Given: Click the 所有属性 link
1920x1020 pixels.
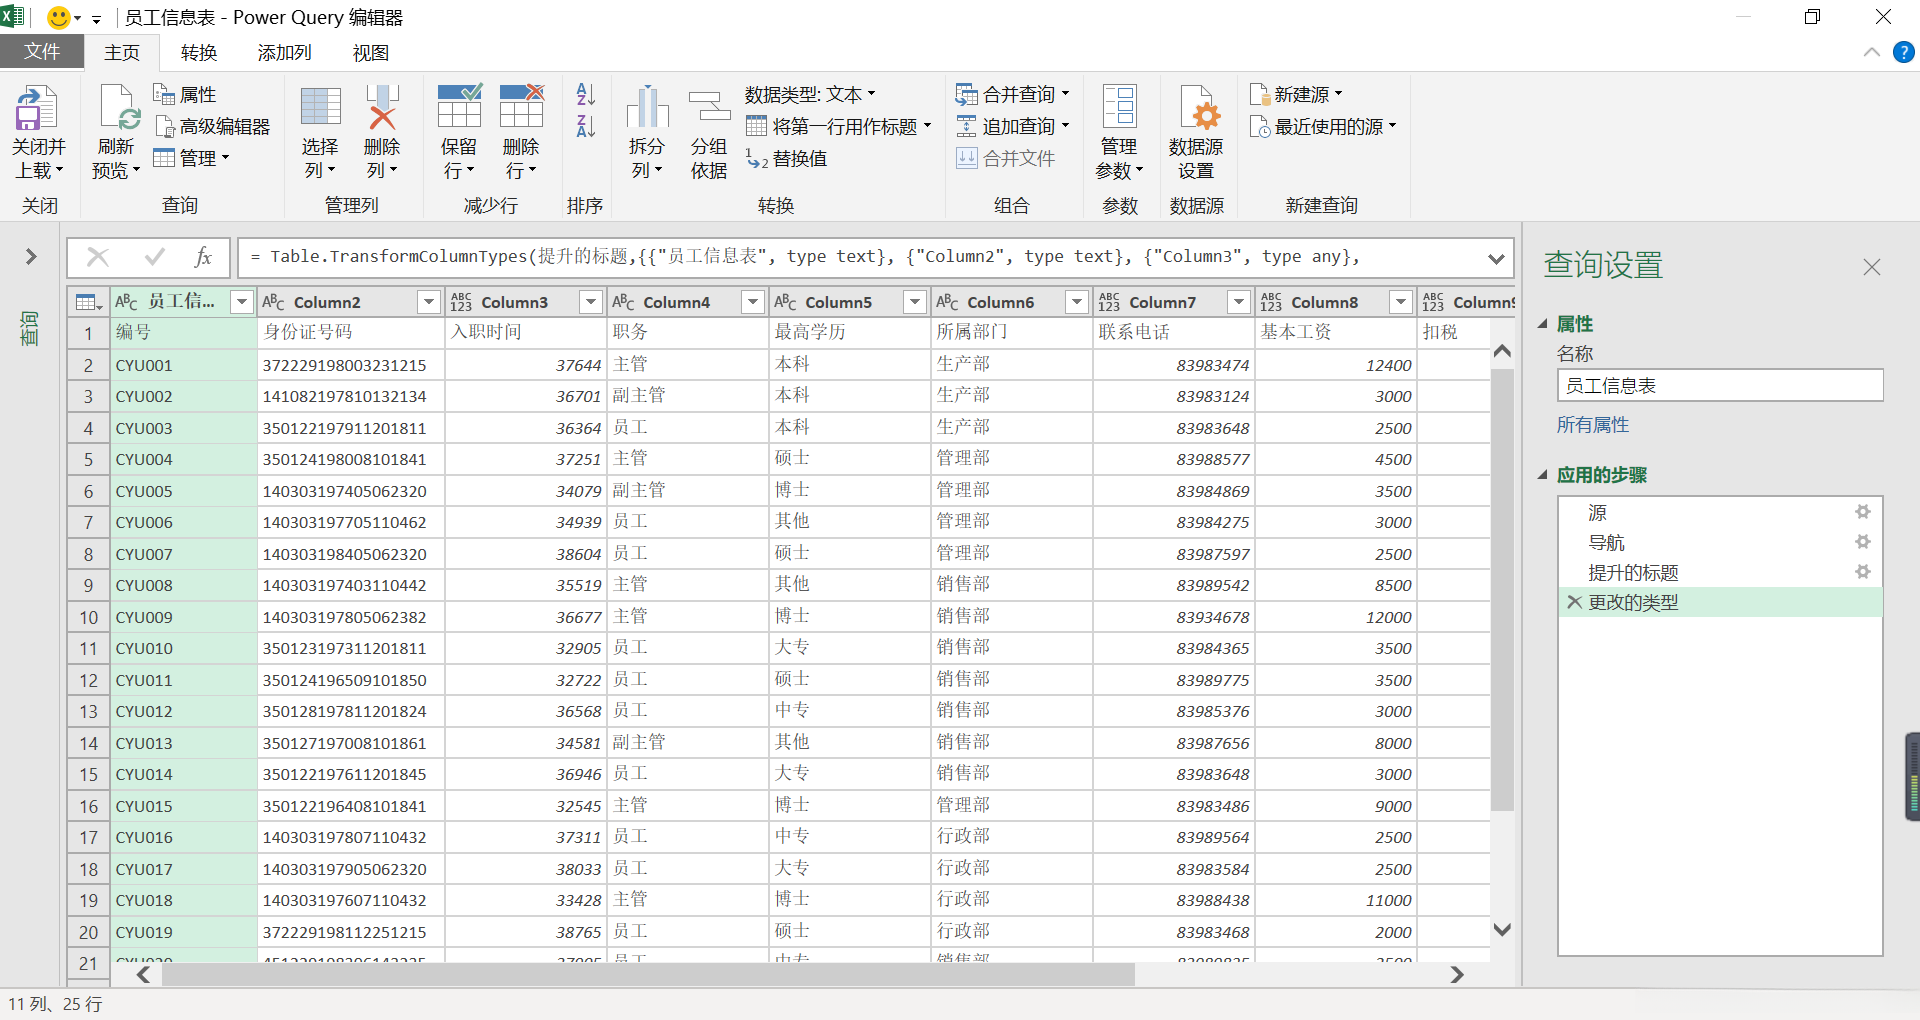Looking at the screenshot, I should (1592, 425).
